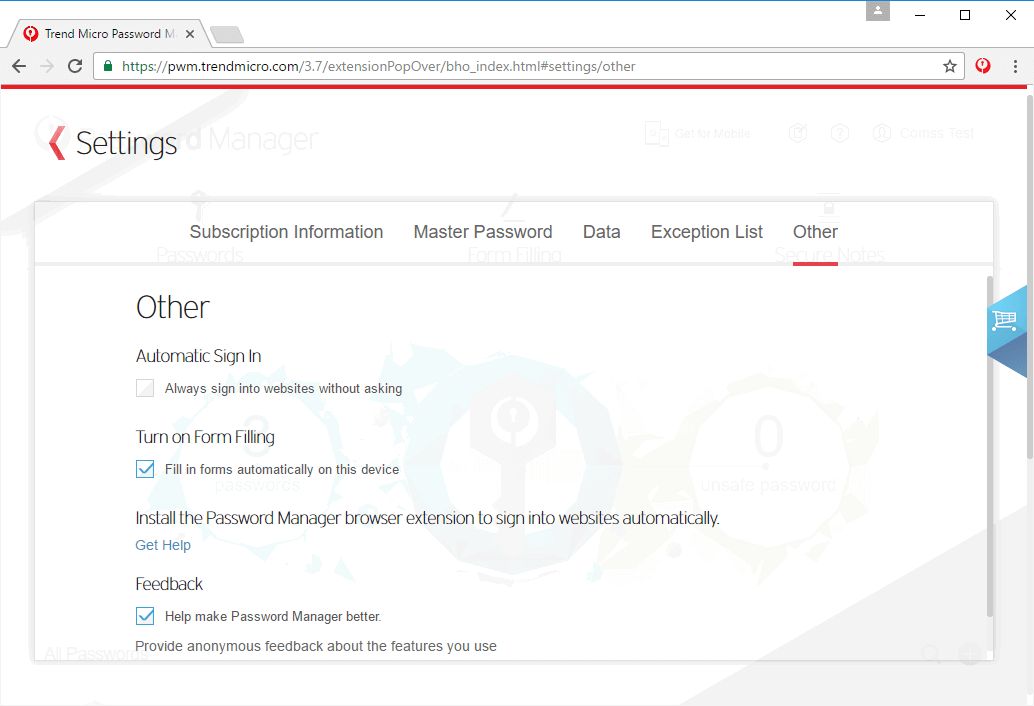Open the blue shopping cart side tab
Viewport: 1034px width, 706px height.
[1007, 332]
